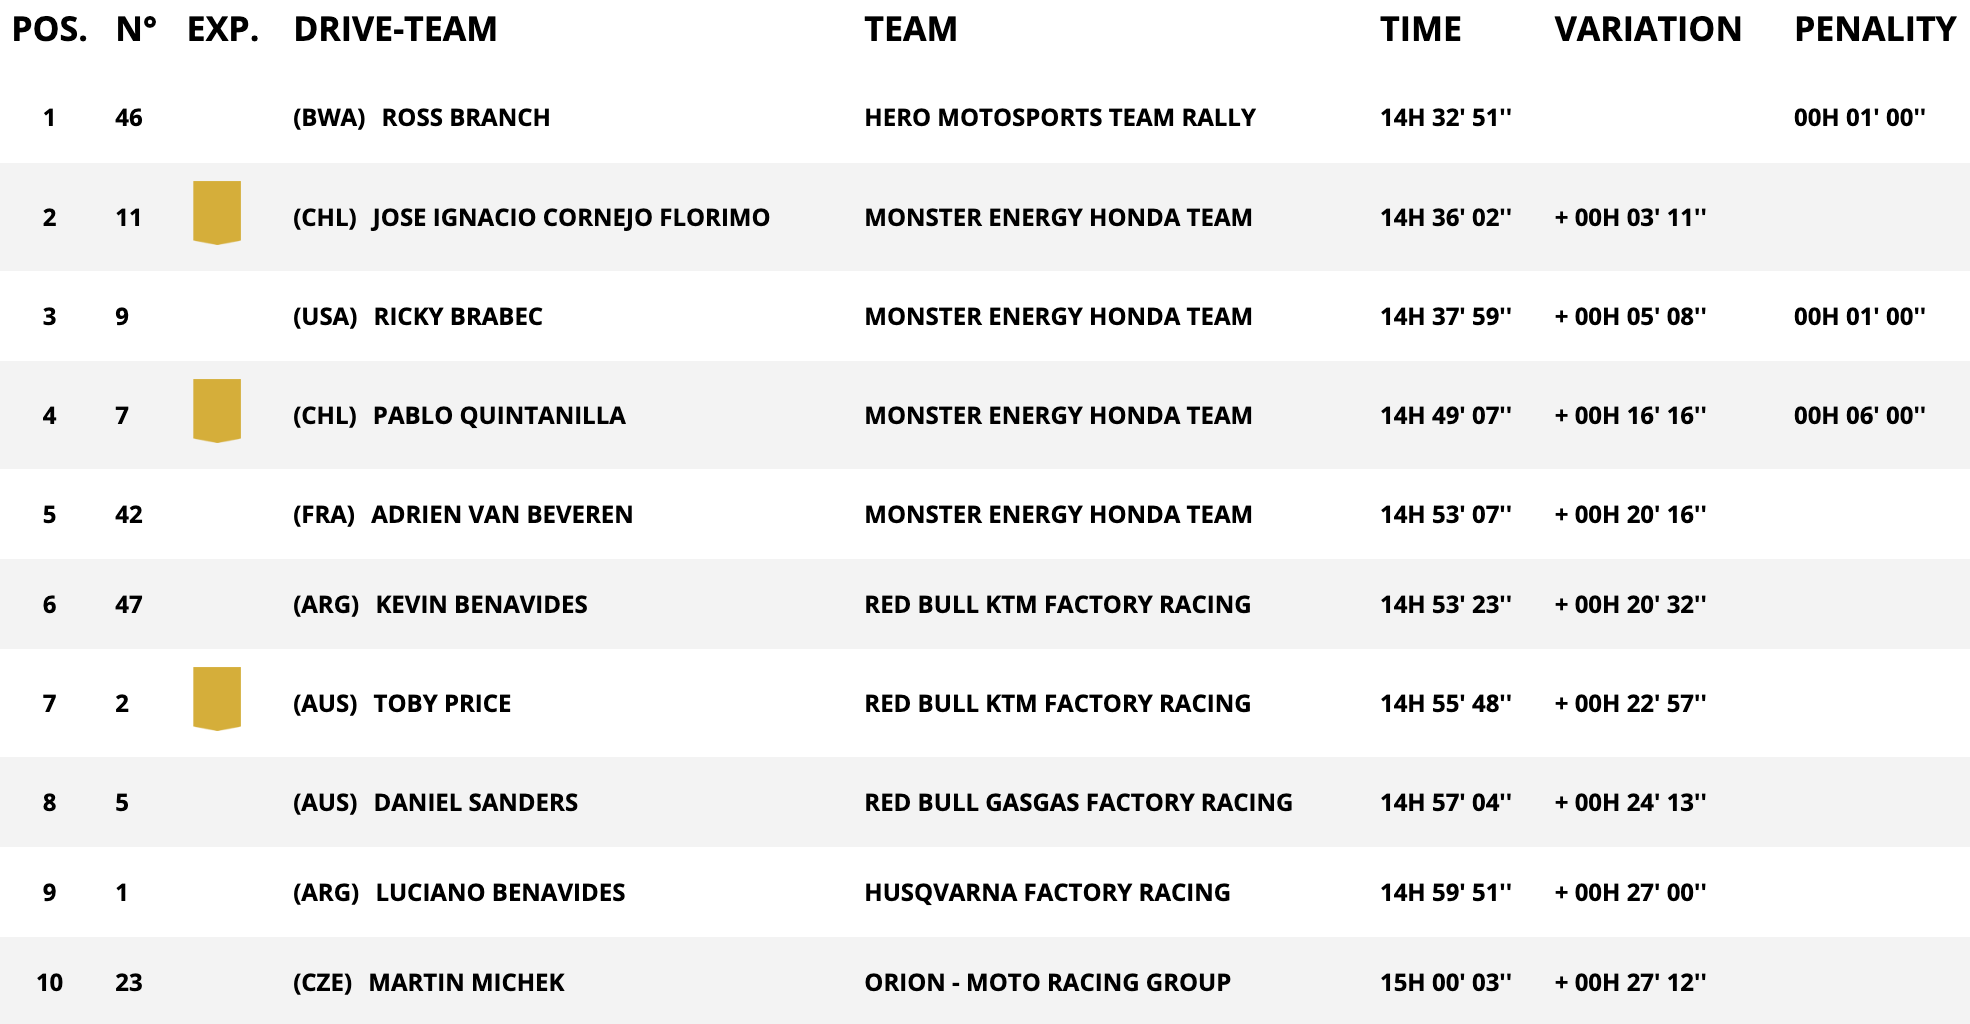Click Hero Motosports Team Rally team name

point(1059,118)
